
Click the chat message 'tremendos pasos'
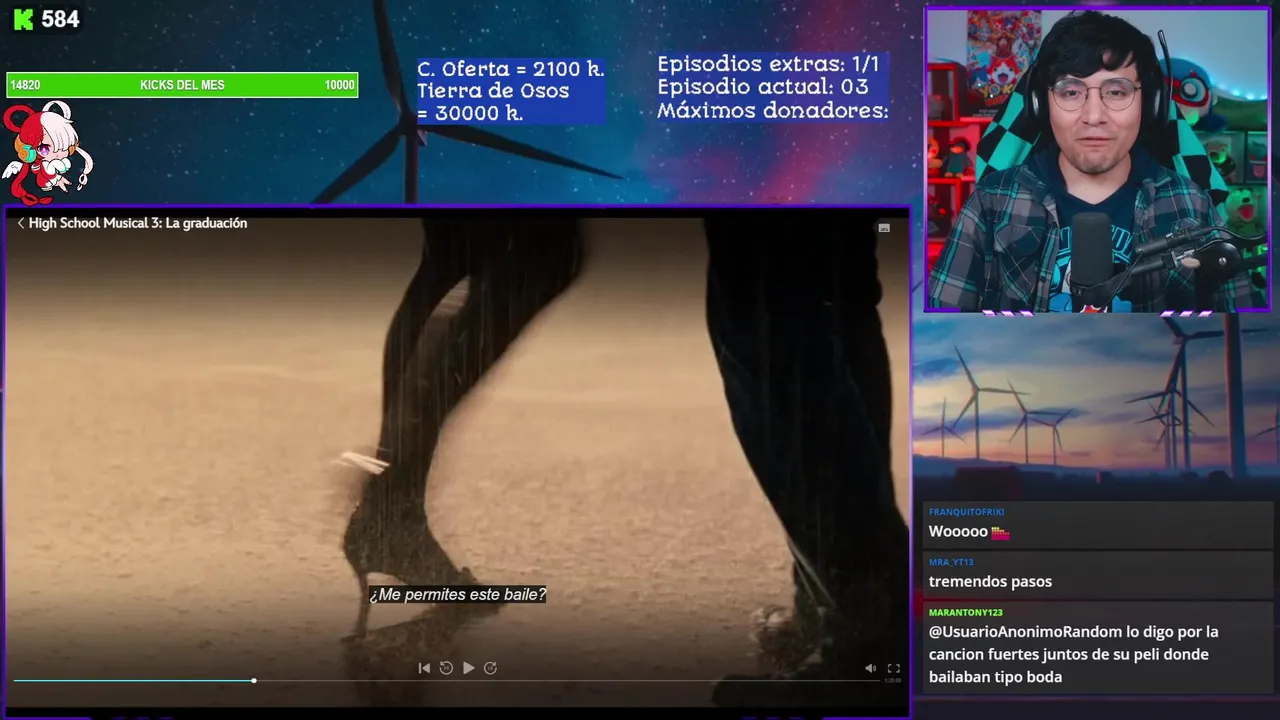coord(990,581)
